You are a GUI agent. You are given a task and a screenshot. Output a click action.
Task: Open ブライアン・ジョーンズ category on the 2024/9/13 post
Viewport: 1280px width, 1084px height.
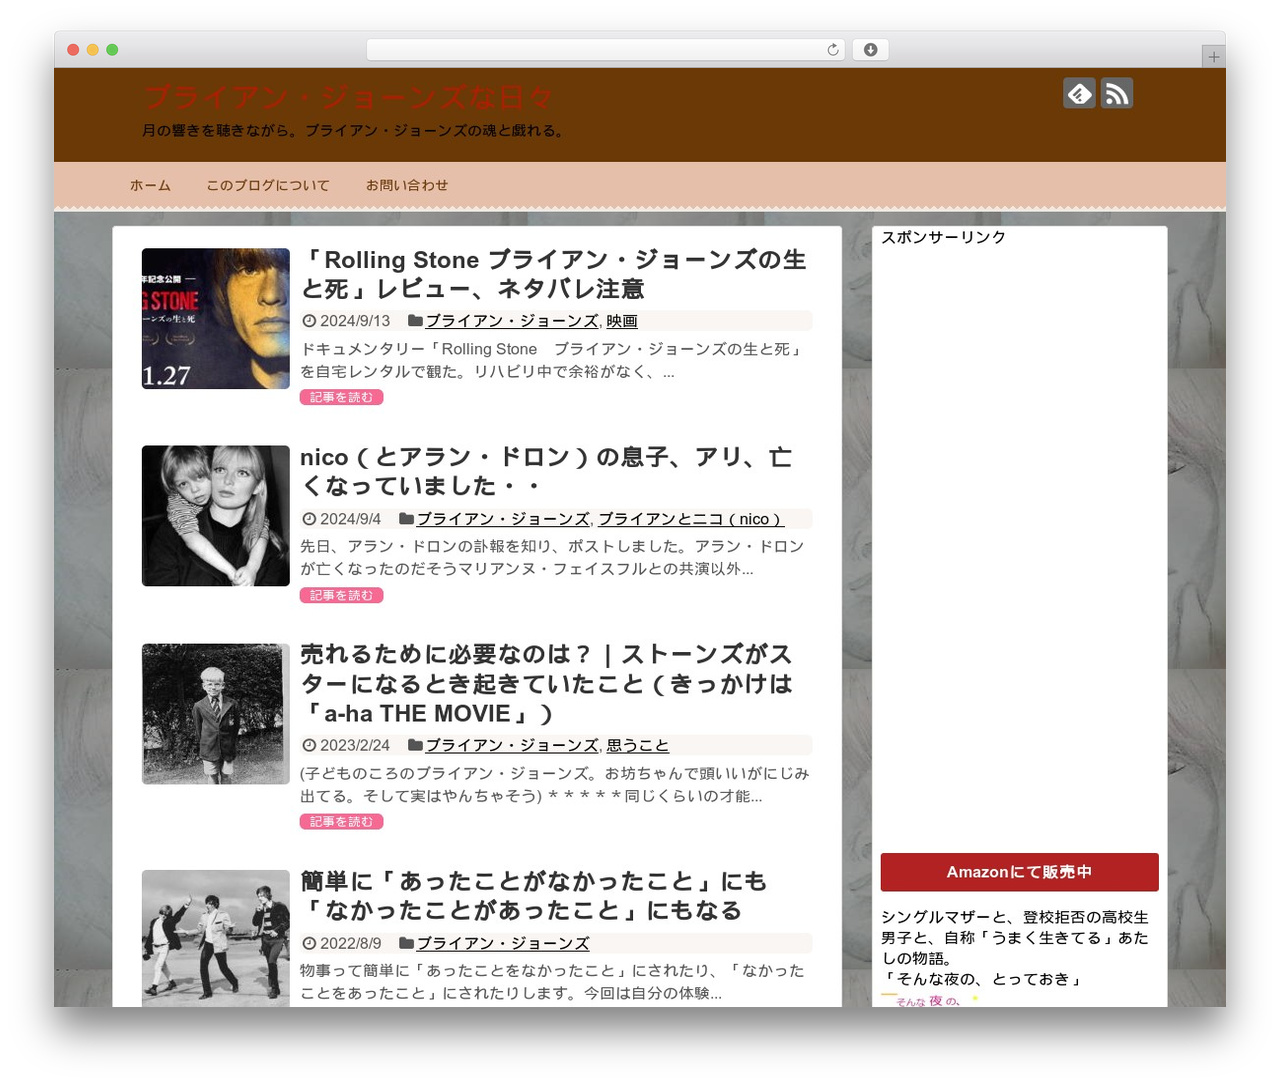pyautogui.click(x=512, y=321)
